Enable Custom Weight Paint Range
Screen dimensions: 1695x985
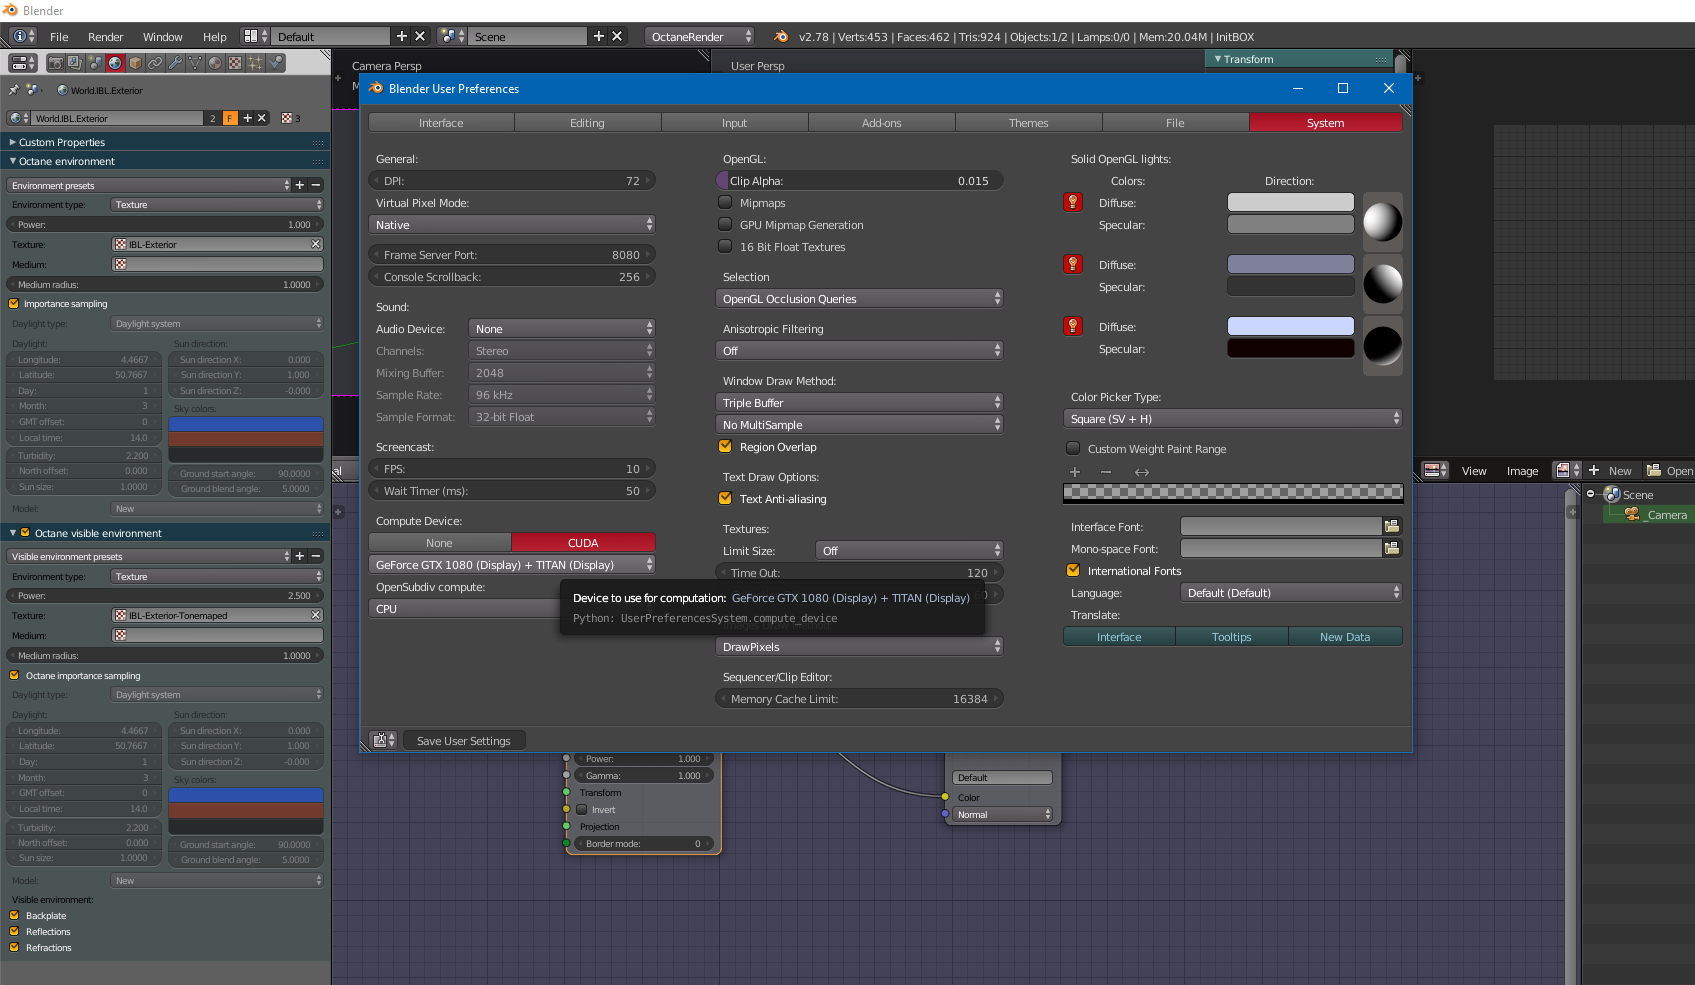click(x=1074, y=448)
